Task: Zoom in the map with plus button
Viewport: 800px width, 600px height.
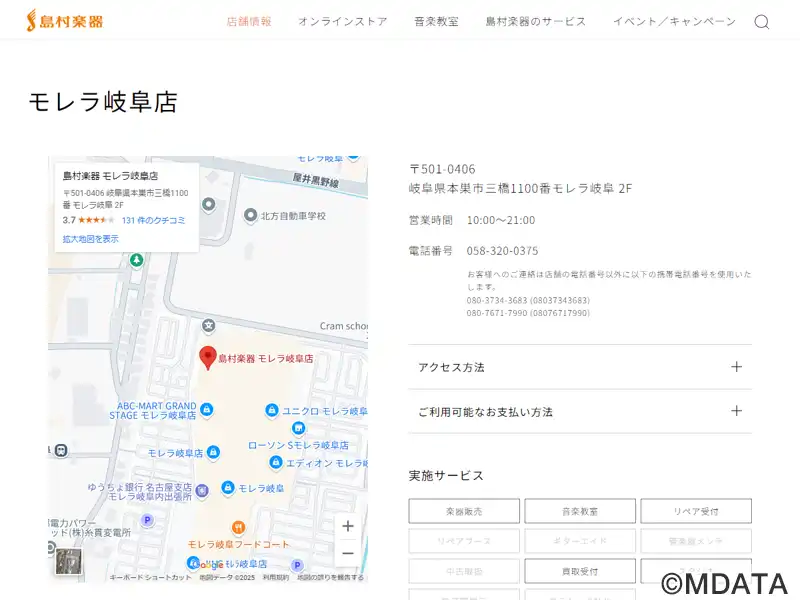Action: tap(348, 526)
